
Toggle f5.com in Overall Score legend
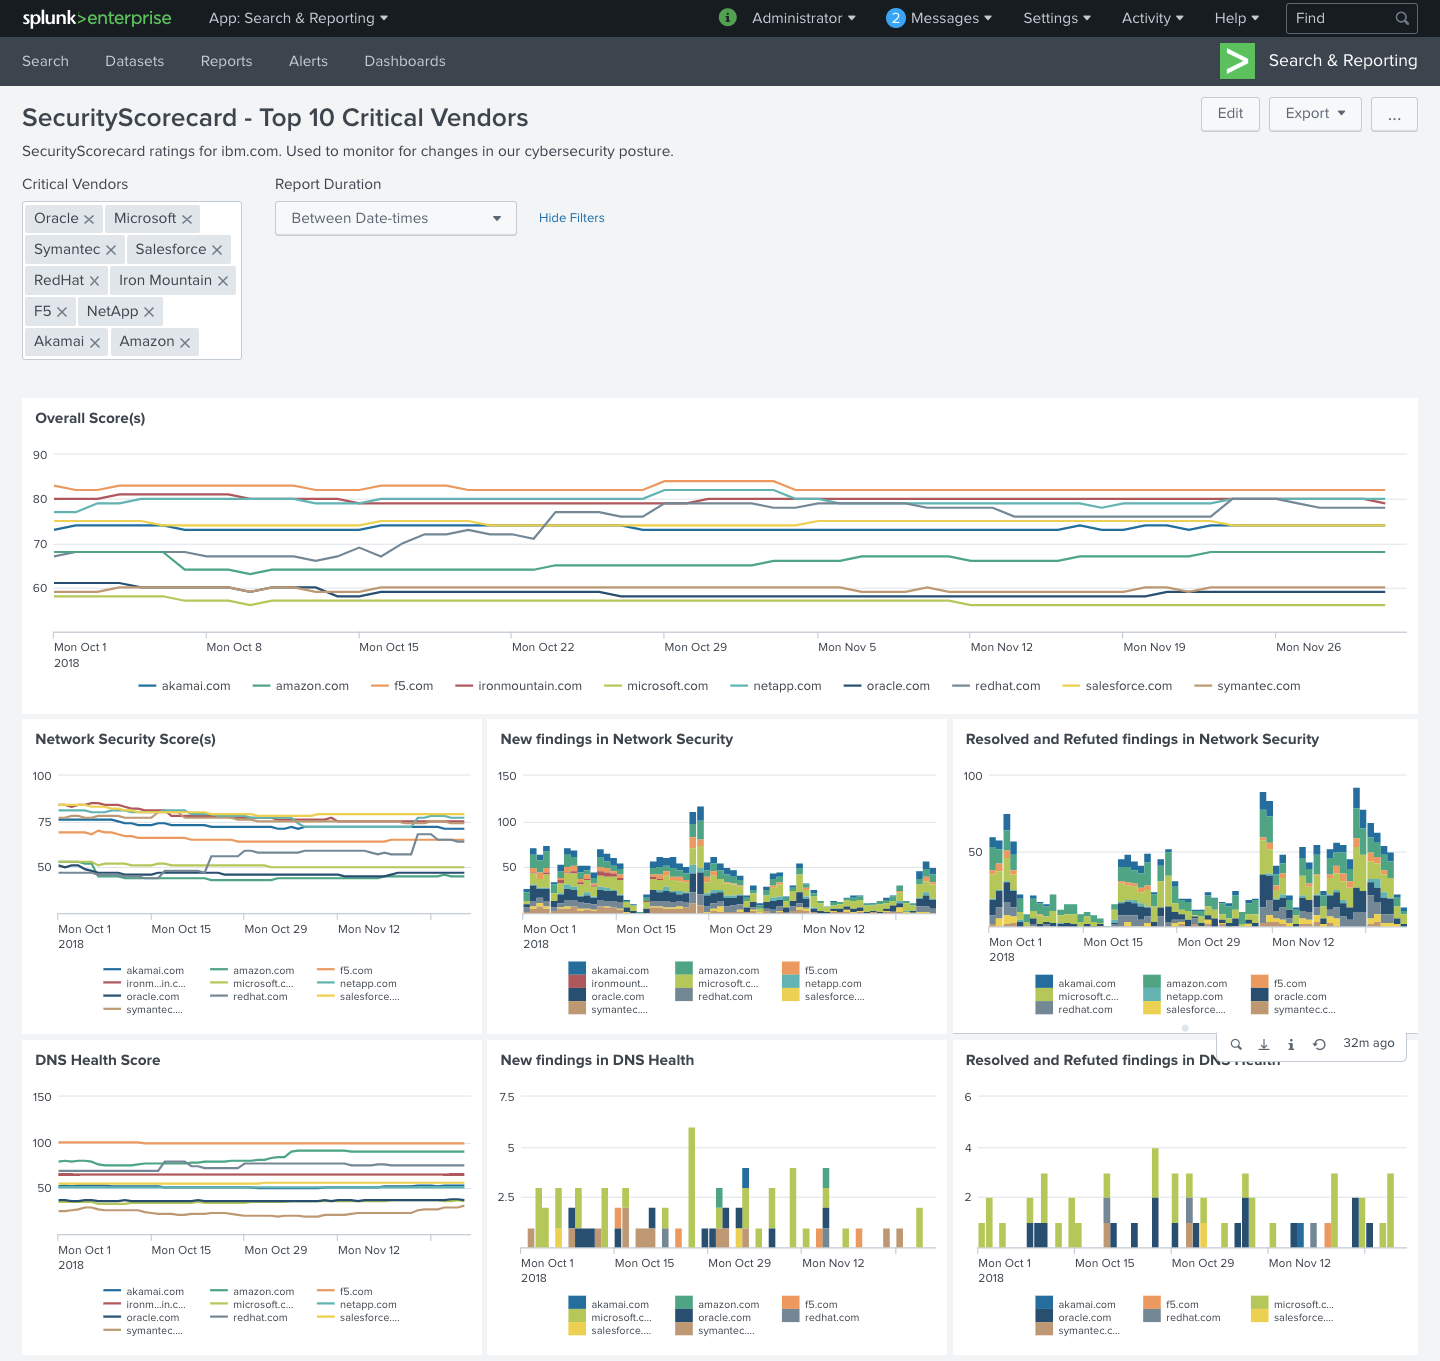pos(402,686)
